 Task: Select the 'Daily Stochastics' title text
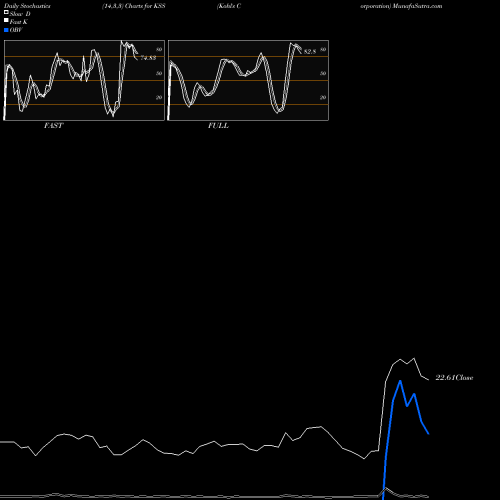tap(27, 6)
